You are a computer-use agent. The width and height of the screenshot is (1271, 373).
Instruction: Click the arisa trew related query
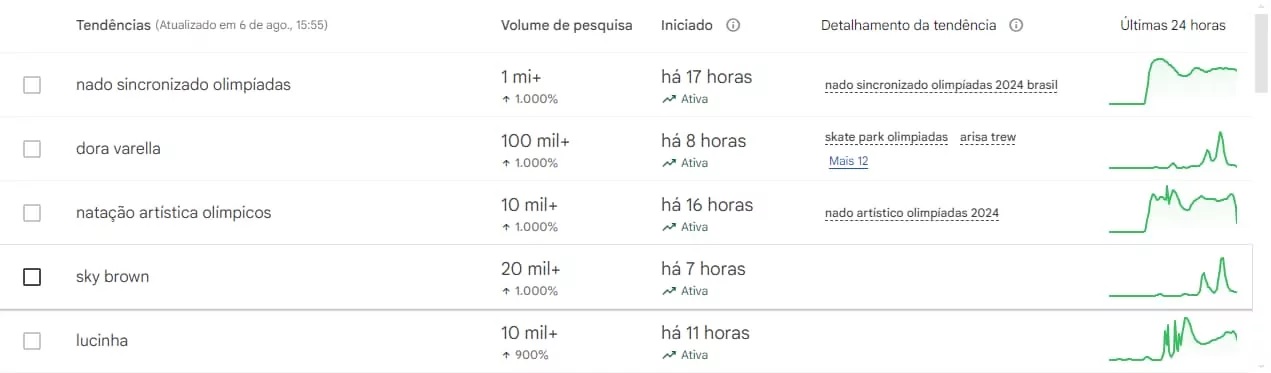(988, 137)
